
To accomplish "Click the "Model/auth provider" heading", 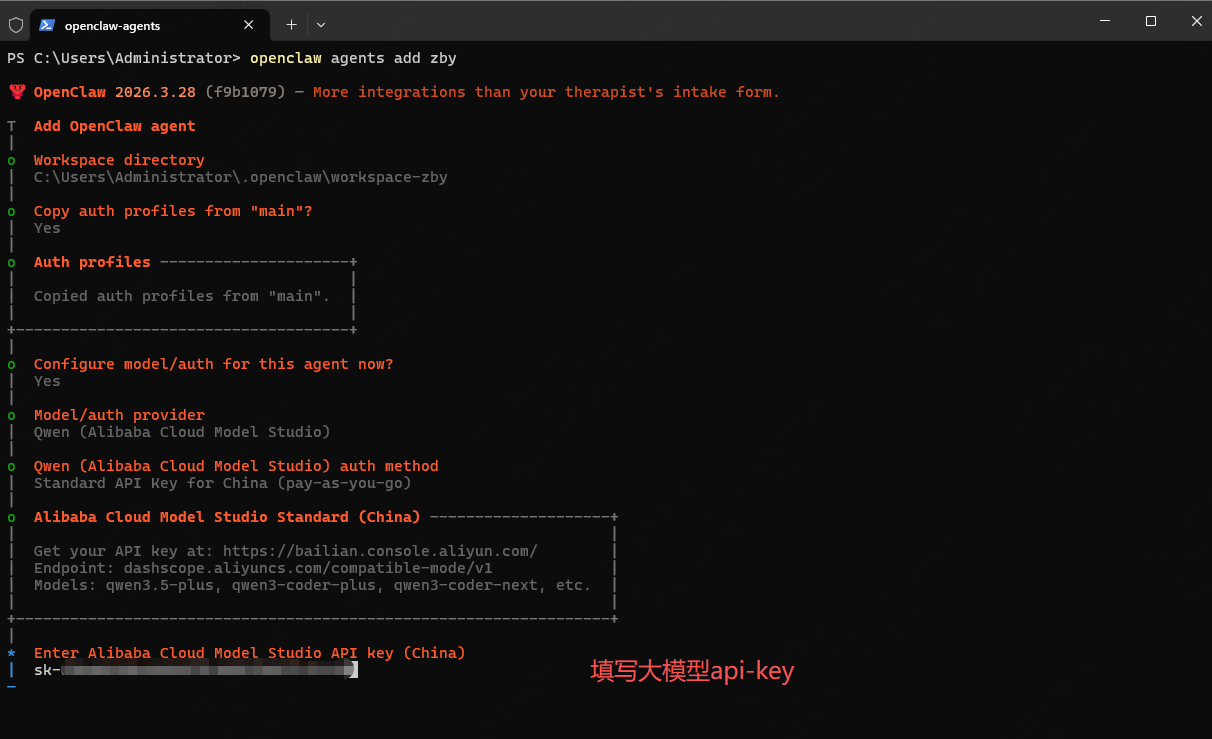I will [x=119, y=415].
